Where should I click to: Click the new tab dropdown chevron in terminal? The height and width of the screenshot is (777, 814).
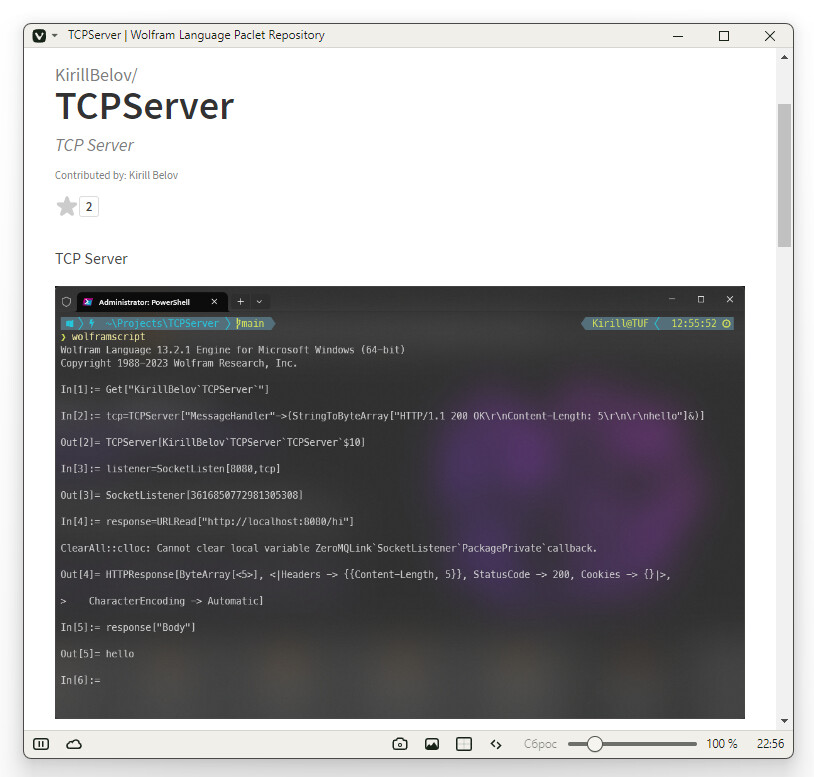pos(259,302)
